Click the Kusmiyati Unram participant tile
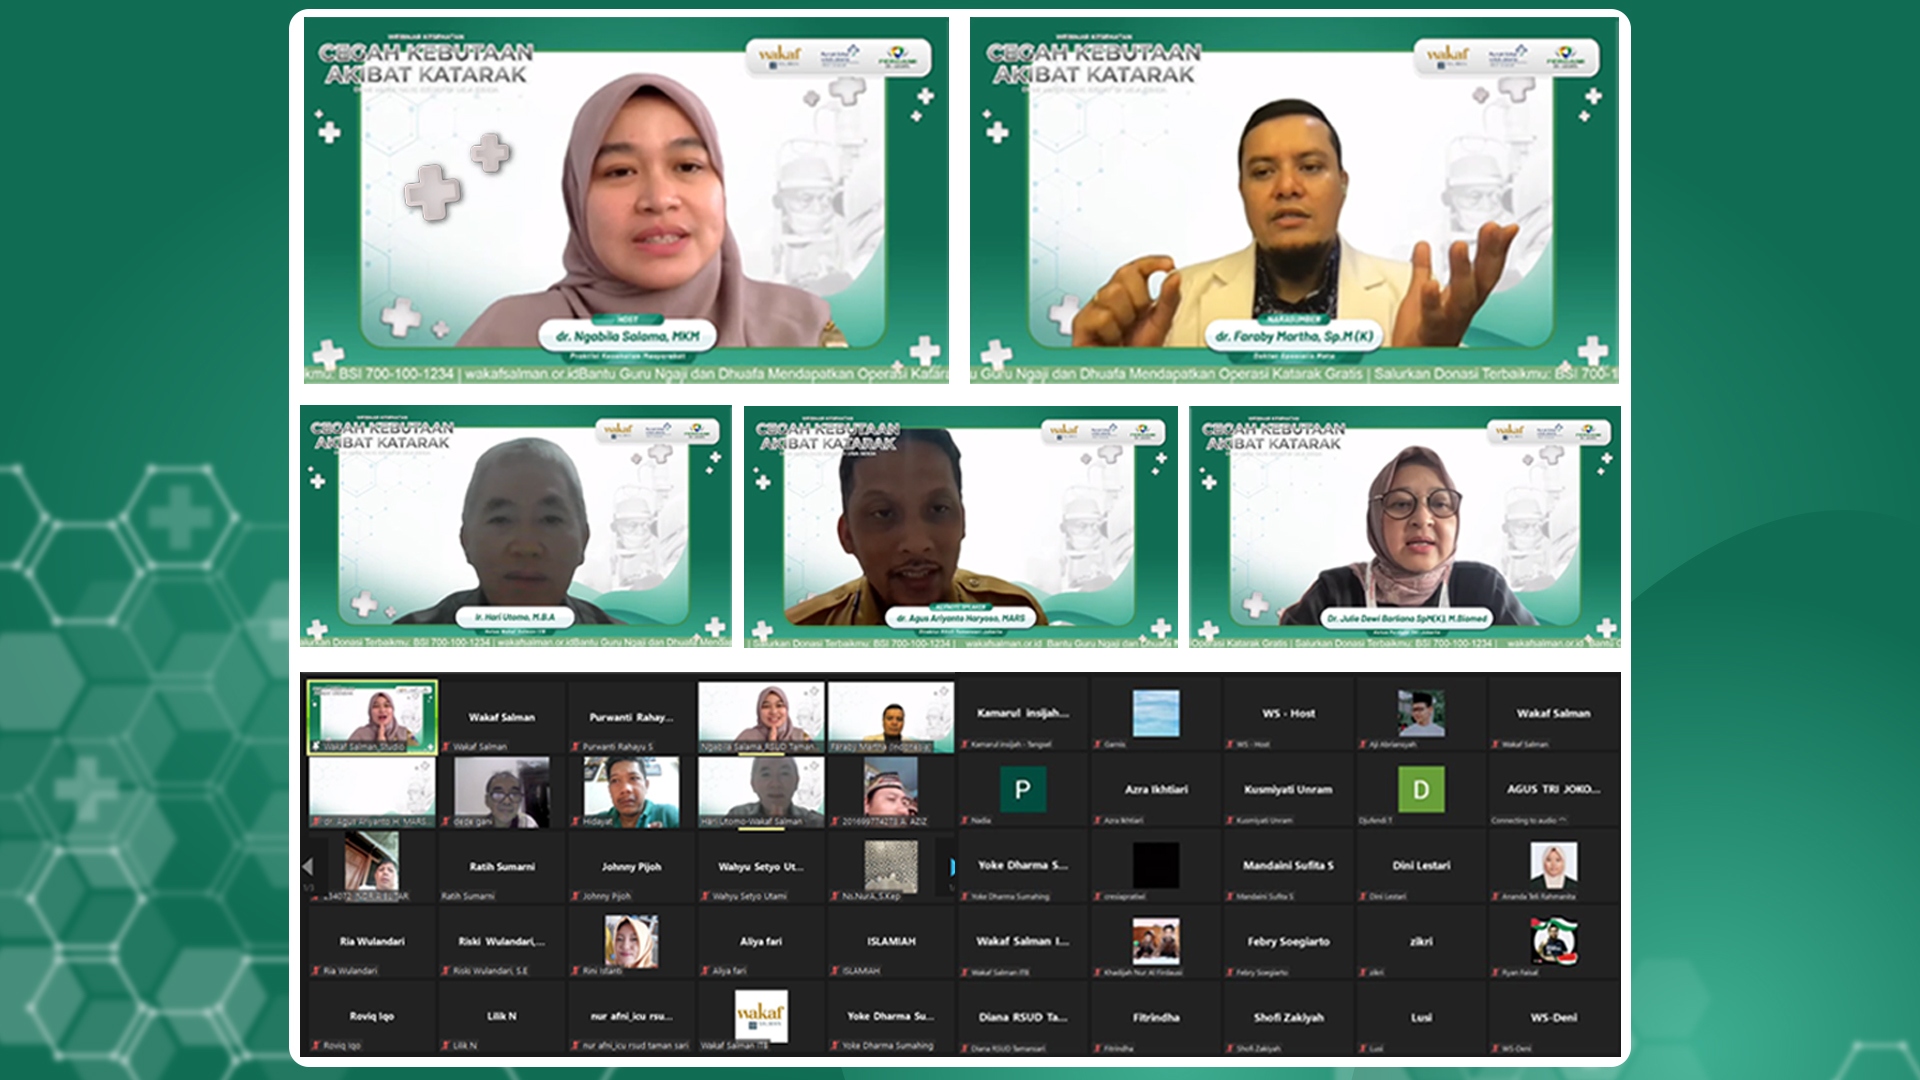The width and height of the screenshot is (1920, 1080). tap(1288, 790)
